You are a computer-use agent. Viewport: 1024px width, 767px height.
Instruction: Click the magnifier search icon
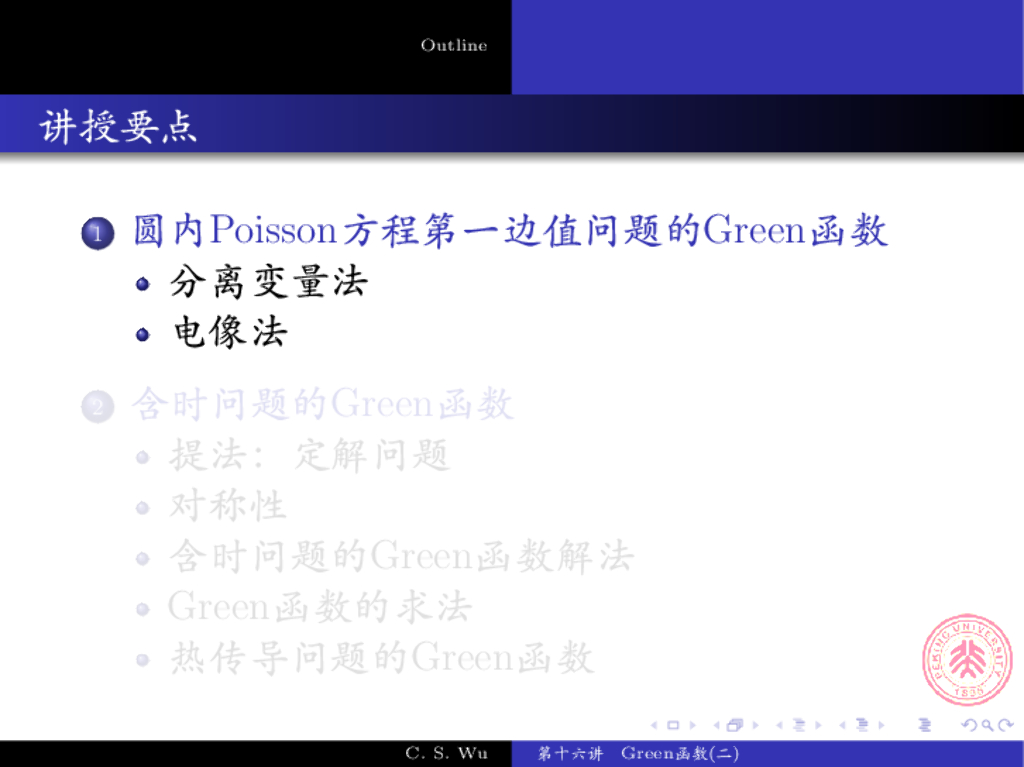point(987,725)
